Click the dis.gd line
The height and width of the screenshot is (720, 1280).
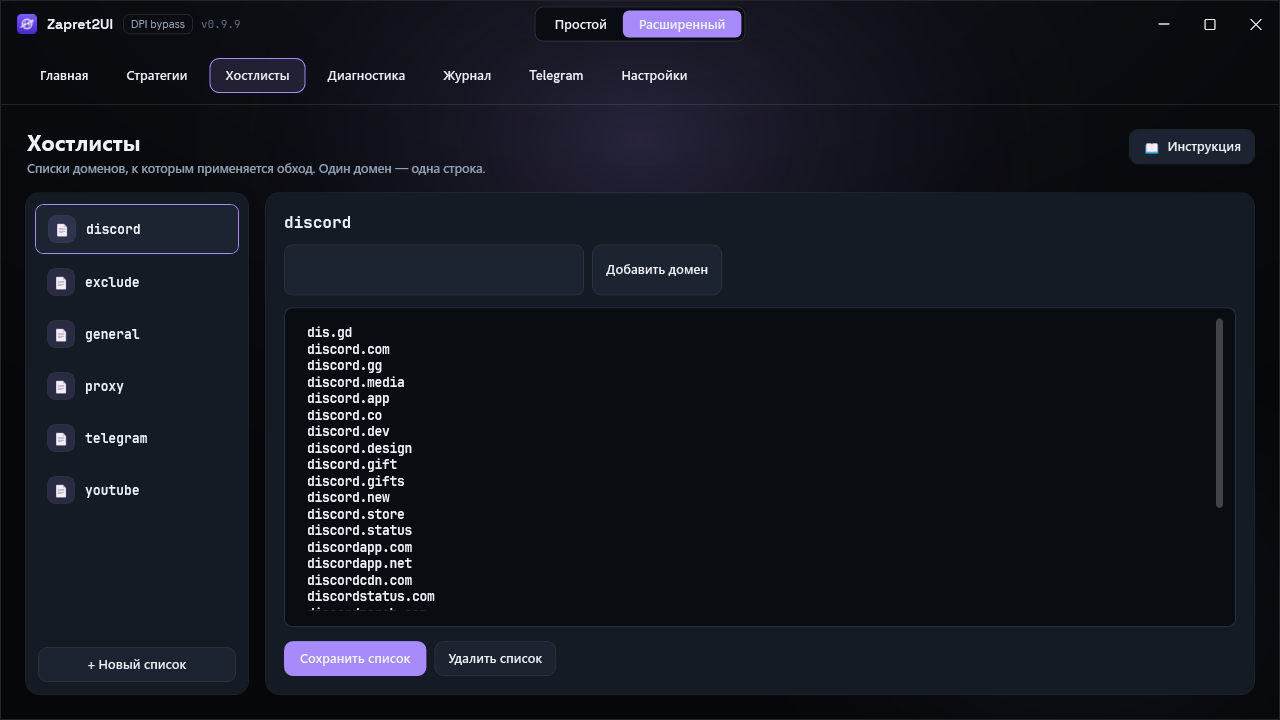click(330, 333)
